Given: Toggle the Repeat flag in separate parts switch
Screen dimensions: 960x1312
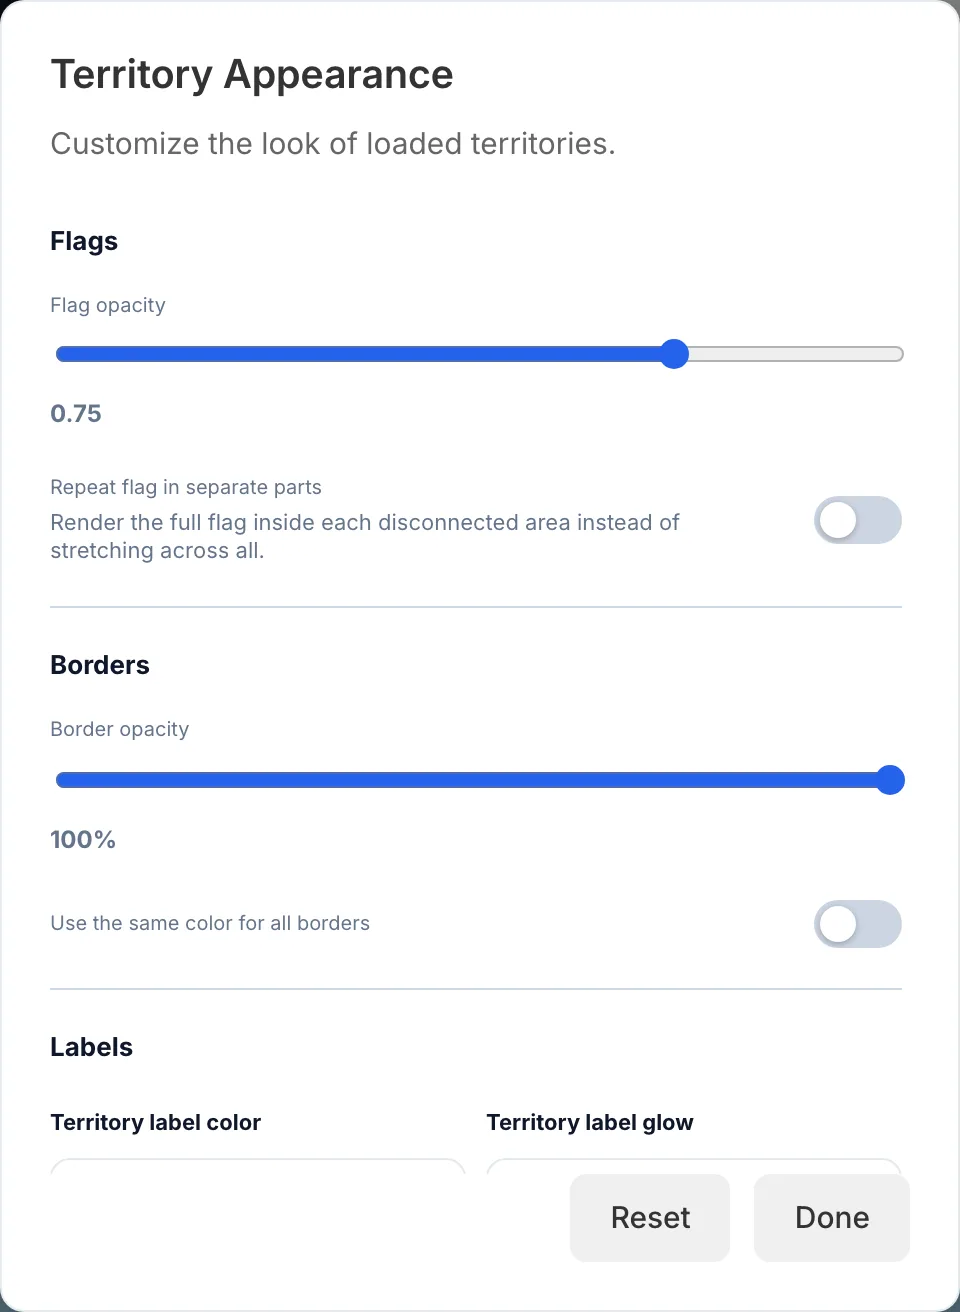Looking at the screenshot, I should tap(858, 520).
